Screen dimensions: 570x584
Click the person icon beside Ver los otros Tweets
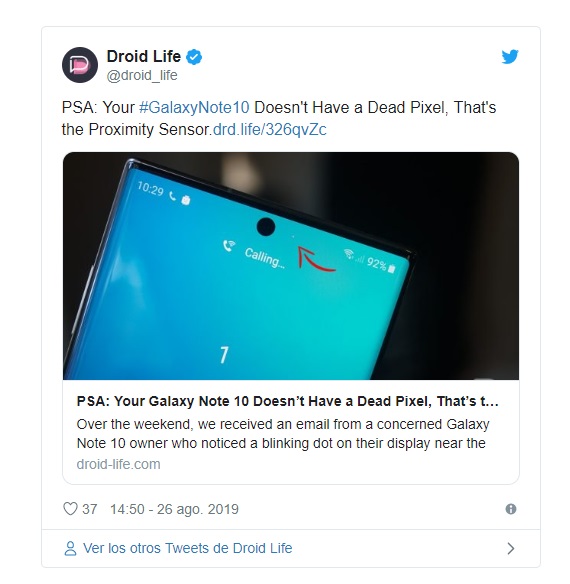pyautogui.click(x=70, y=549)
